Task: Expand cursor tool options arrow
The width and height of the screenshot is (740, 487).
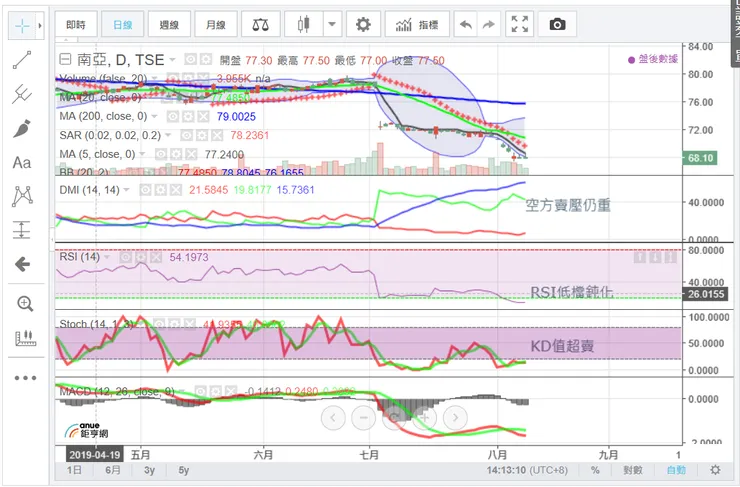Action: tap(40, 25)
